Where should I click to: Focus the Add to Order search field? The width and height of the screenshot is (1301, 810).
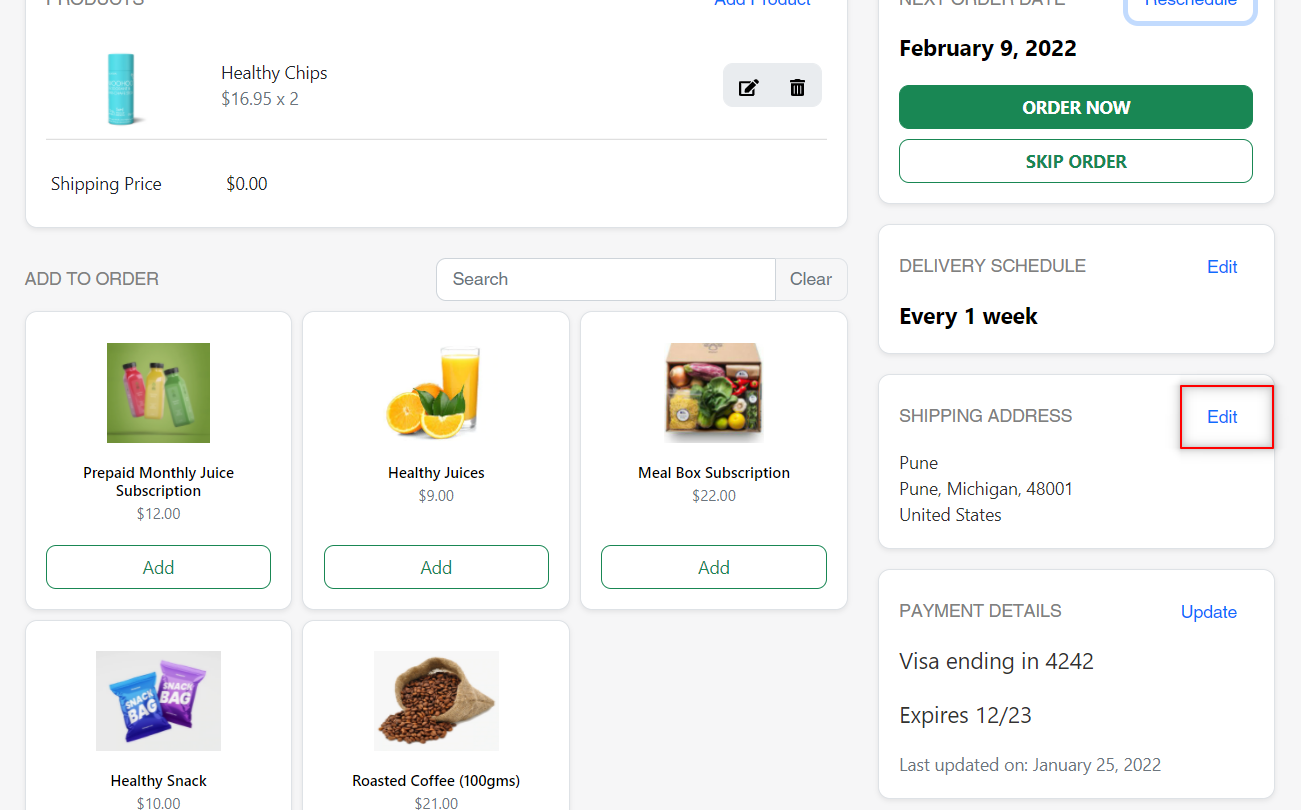tap(606, 279)
